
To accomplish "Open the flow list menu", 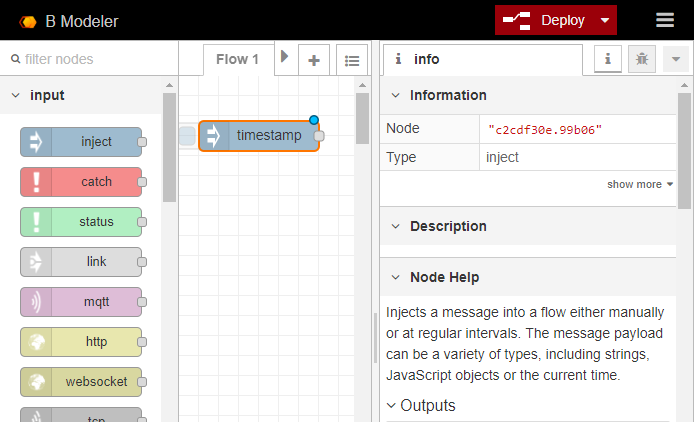I will tap(352, 60).
